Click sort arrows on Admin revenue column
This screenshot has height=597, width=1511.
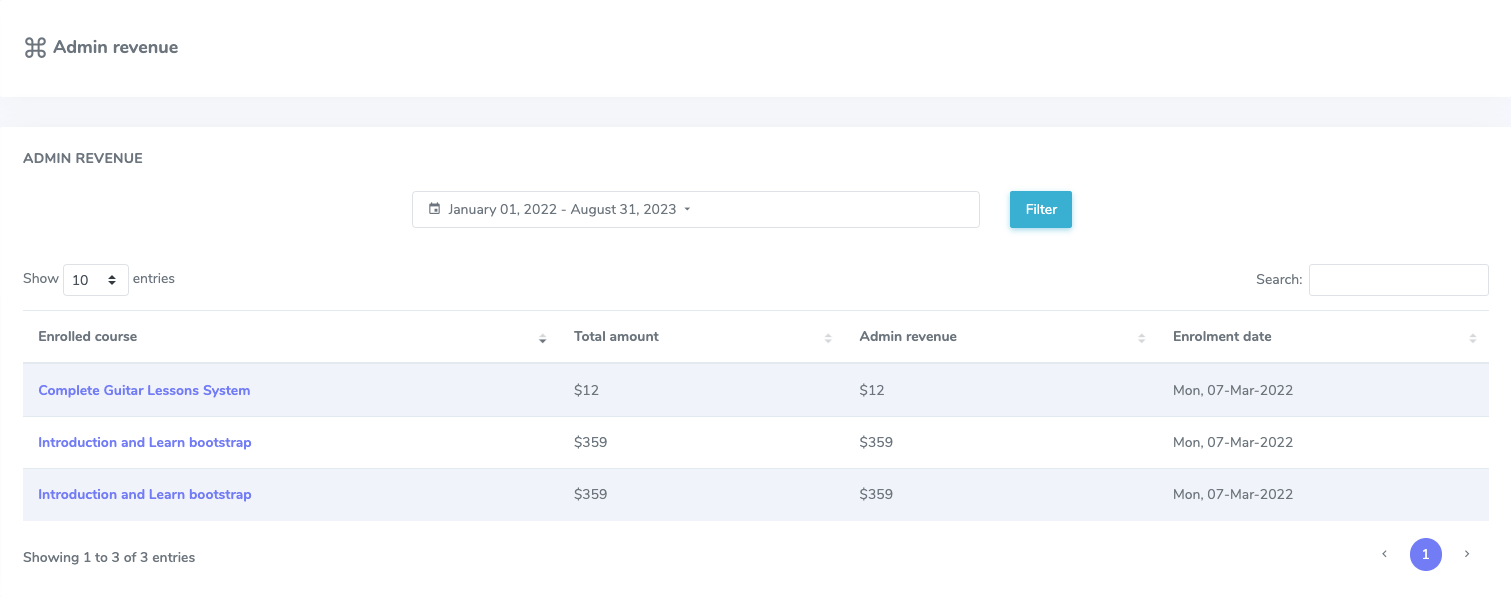click(1141, 338)
